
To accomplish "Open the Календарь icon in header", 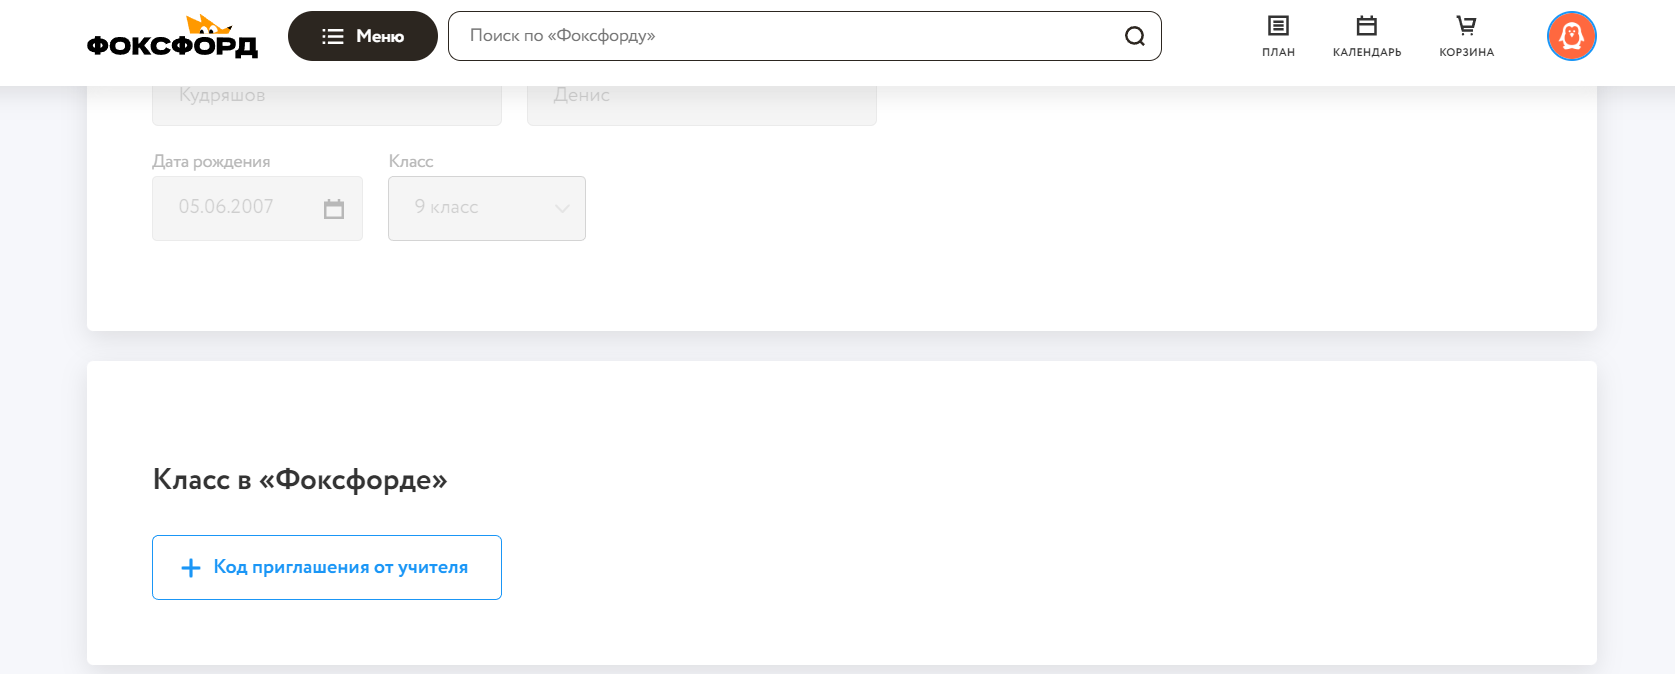I will tap(1367, 26).
